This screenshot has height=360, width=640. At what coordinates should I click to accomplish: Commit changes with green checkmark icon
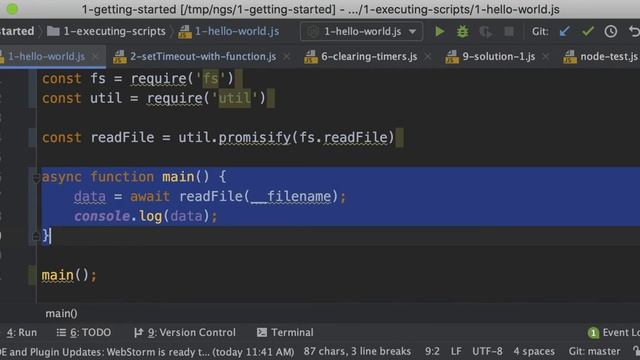coord(587,31)
